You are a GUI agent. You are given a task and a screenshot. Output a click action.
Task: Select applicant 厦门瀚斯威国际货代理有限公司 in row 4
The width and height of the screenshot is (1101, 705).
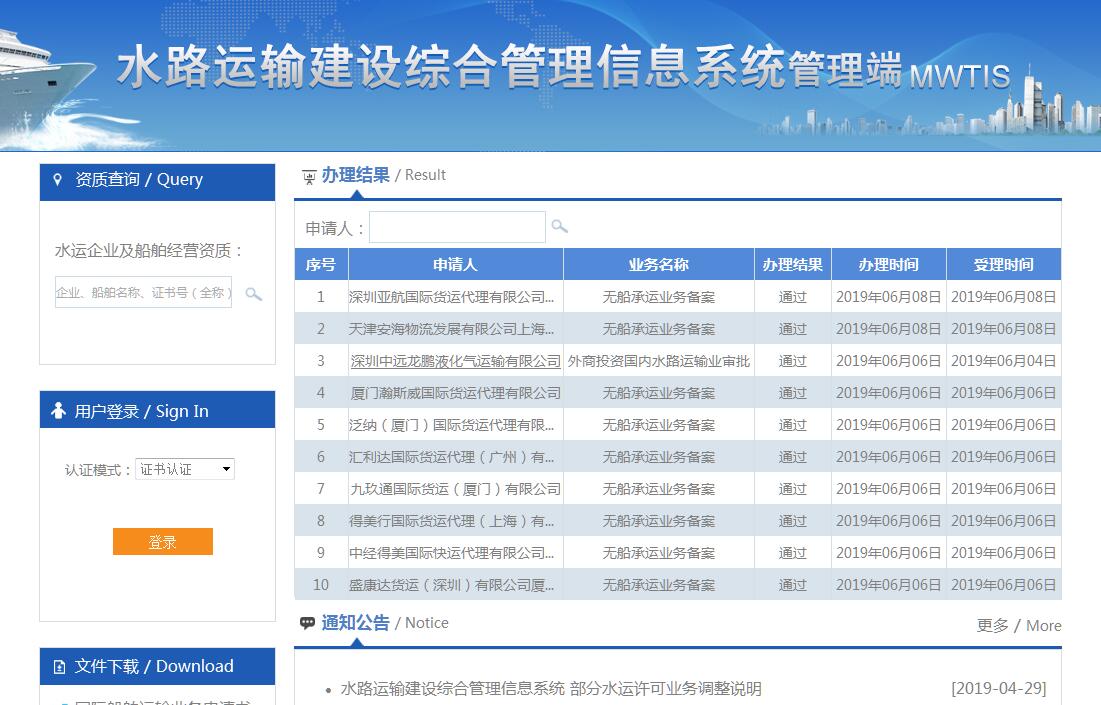click(x=455, y=393)
